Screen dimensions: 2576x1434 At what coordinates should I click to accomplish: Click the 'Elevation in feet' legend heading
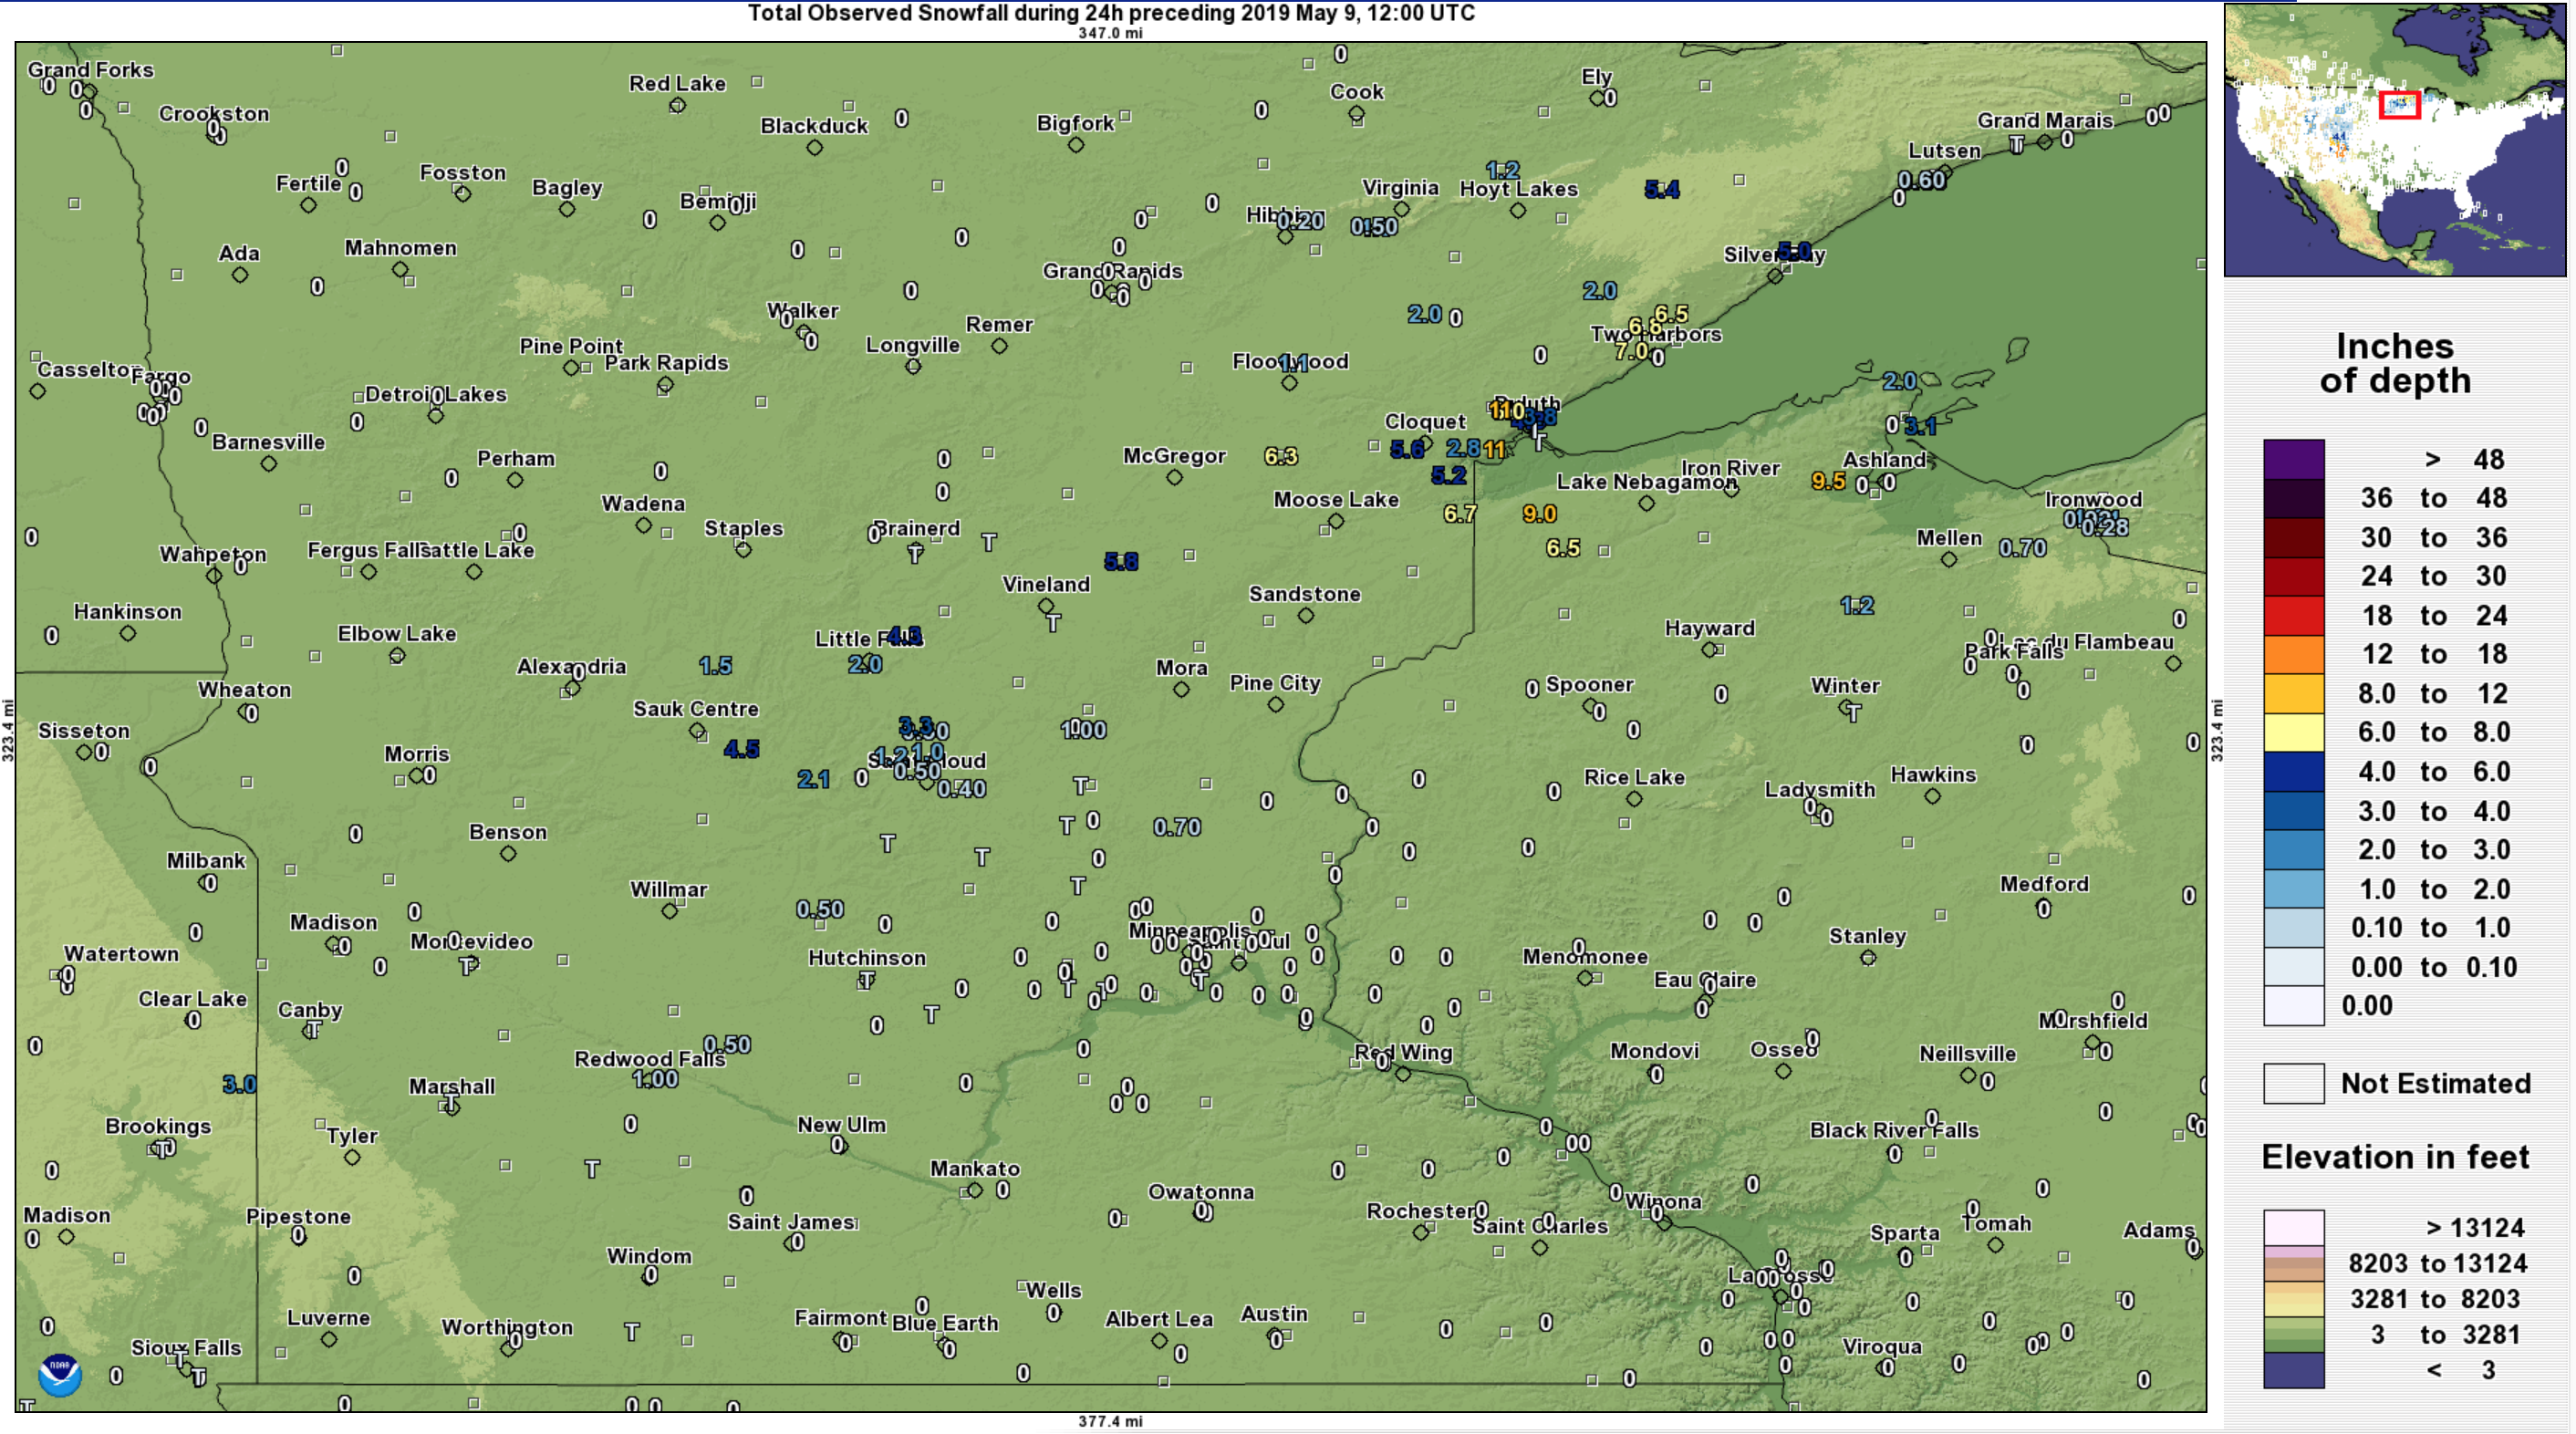2395,1157
